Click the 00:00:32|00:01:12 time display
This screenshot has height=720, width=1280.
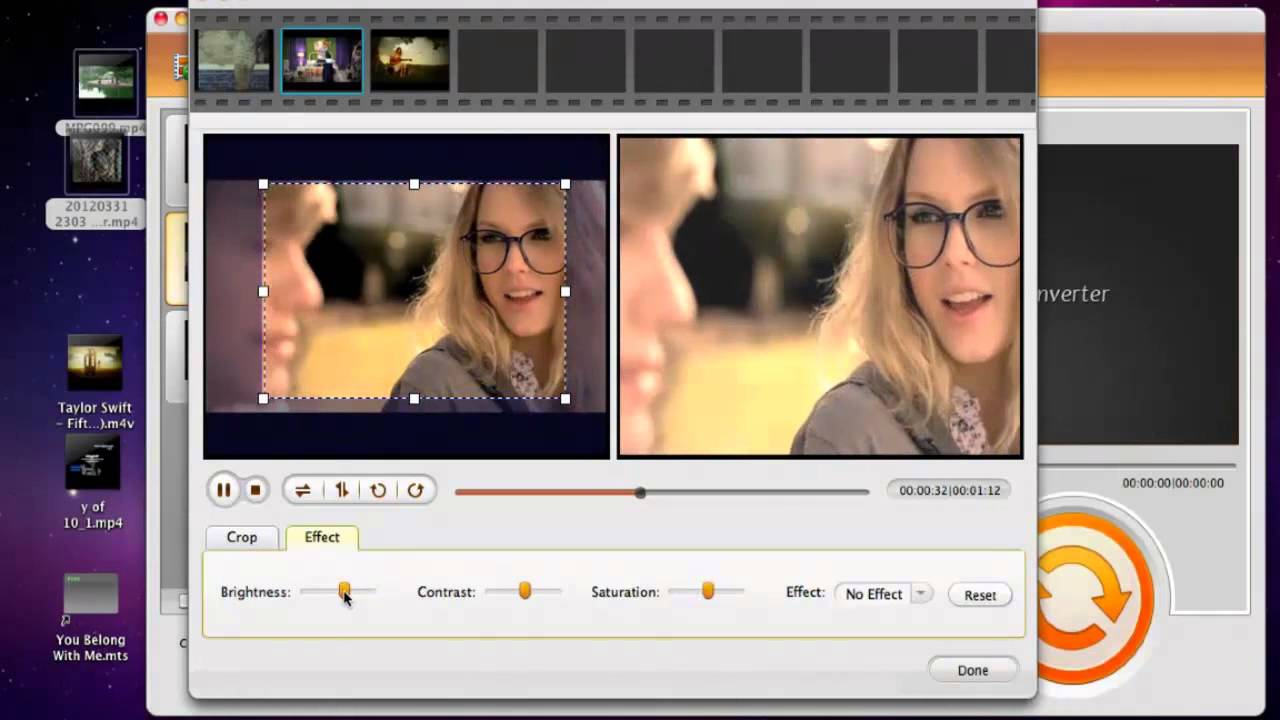point(949,490)
